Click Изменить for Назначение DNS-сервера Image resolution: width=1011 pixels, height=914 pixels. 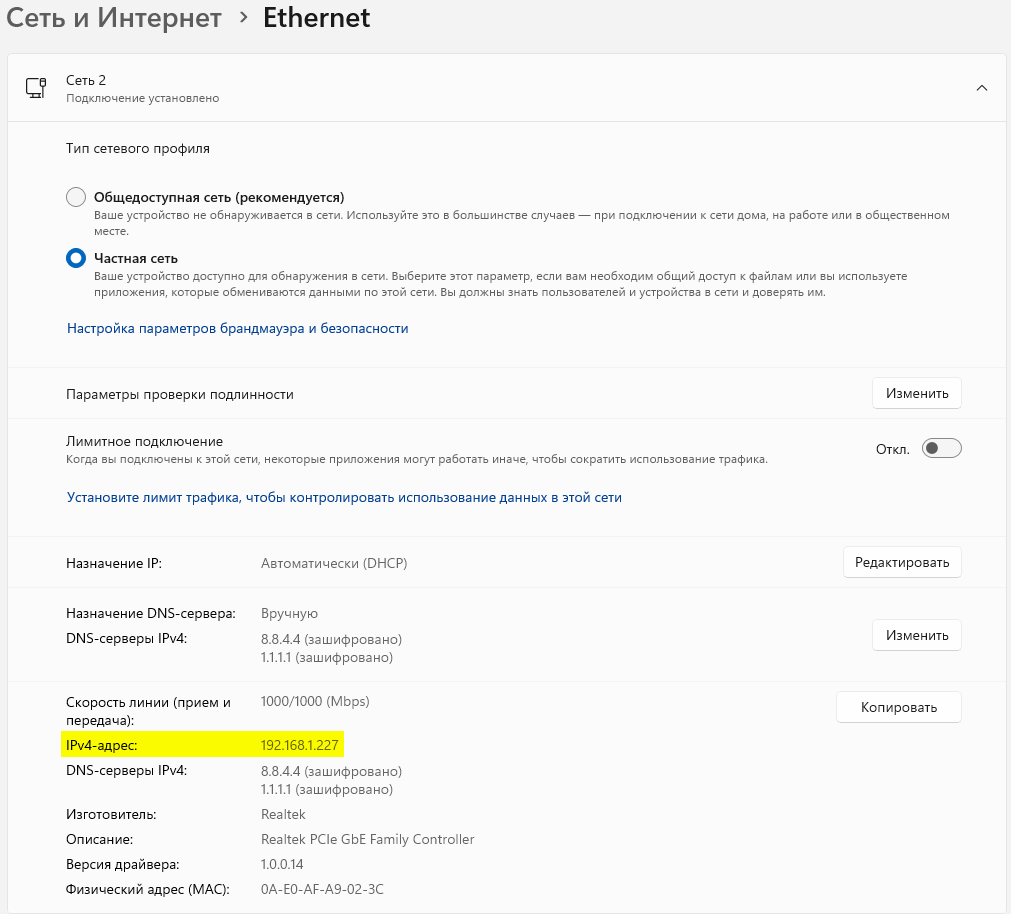pos(917,636)
